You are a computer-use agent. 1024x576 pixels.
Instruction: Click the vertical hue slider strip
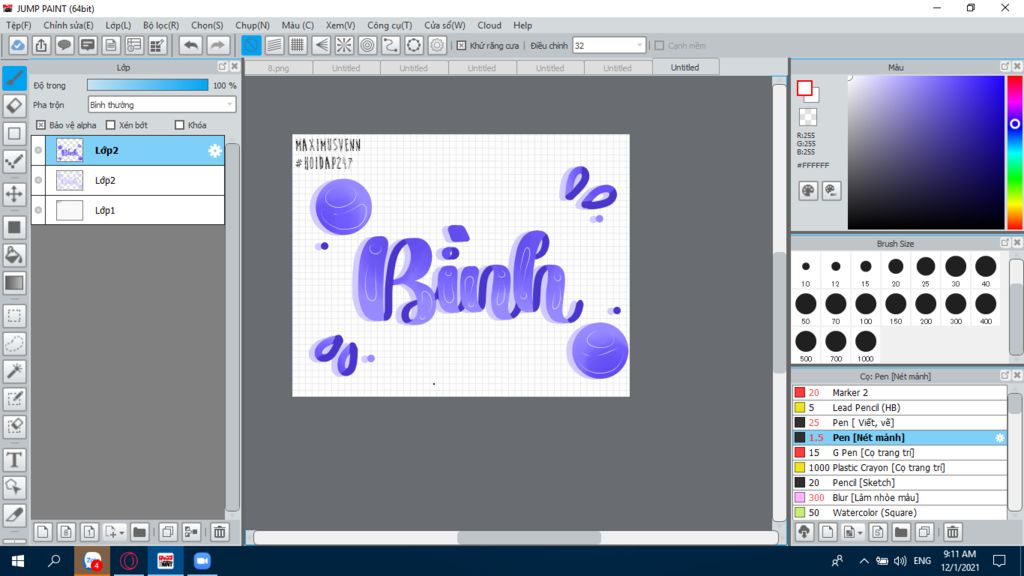[1015, 152]
